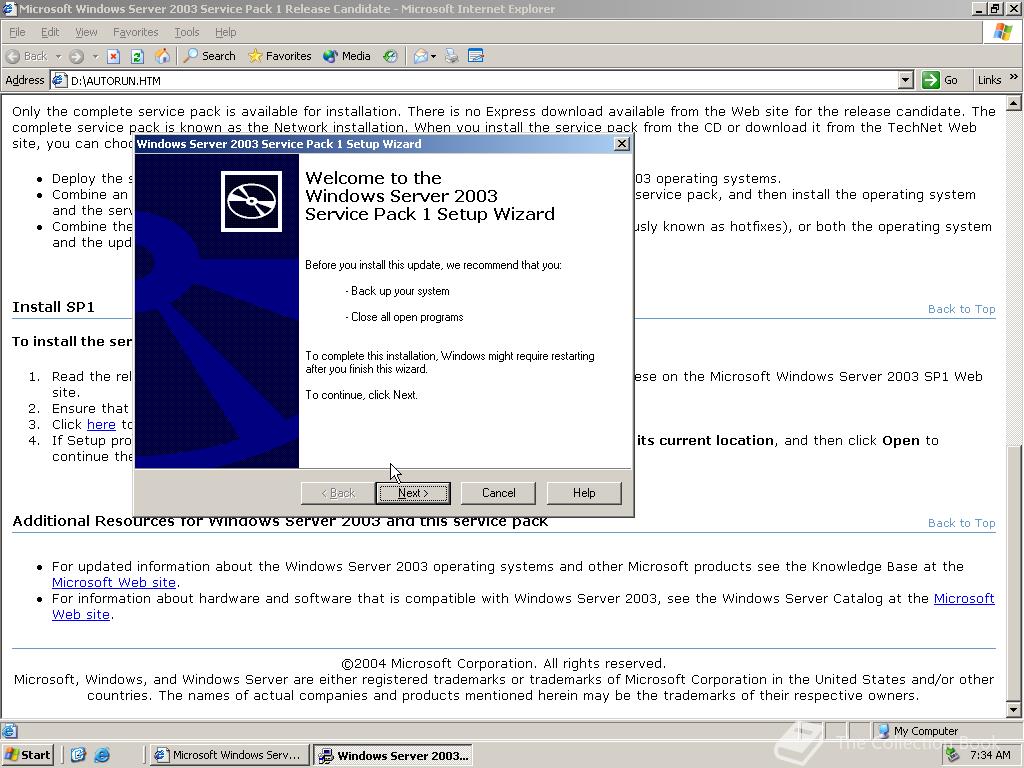Click the IE icon in the status bar
This screenshot has height=768, width=1024.
[x=9, y=731]
